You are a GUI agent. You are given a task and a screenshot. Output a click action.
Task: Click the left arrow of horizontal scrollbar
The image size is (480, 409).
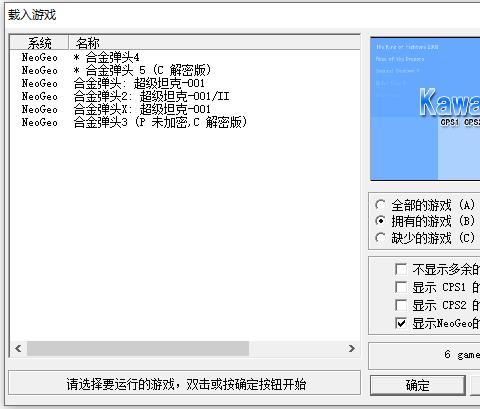[18, 349]
